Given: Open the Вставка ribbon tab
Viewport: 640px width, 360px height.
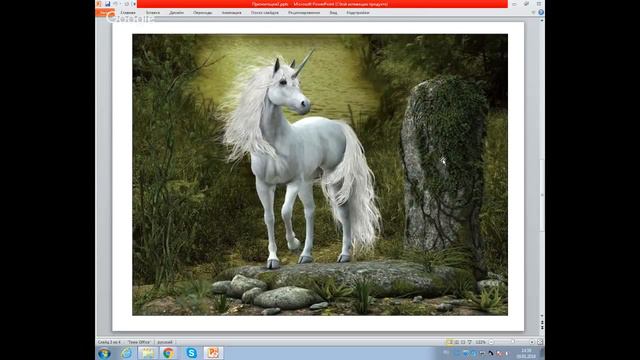Looking at the screenshot, I should point(153,13).
